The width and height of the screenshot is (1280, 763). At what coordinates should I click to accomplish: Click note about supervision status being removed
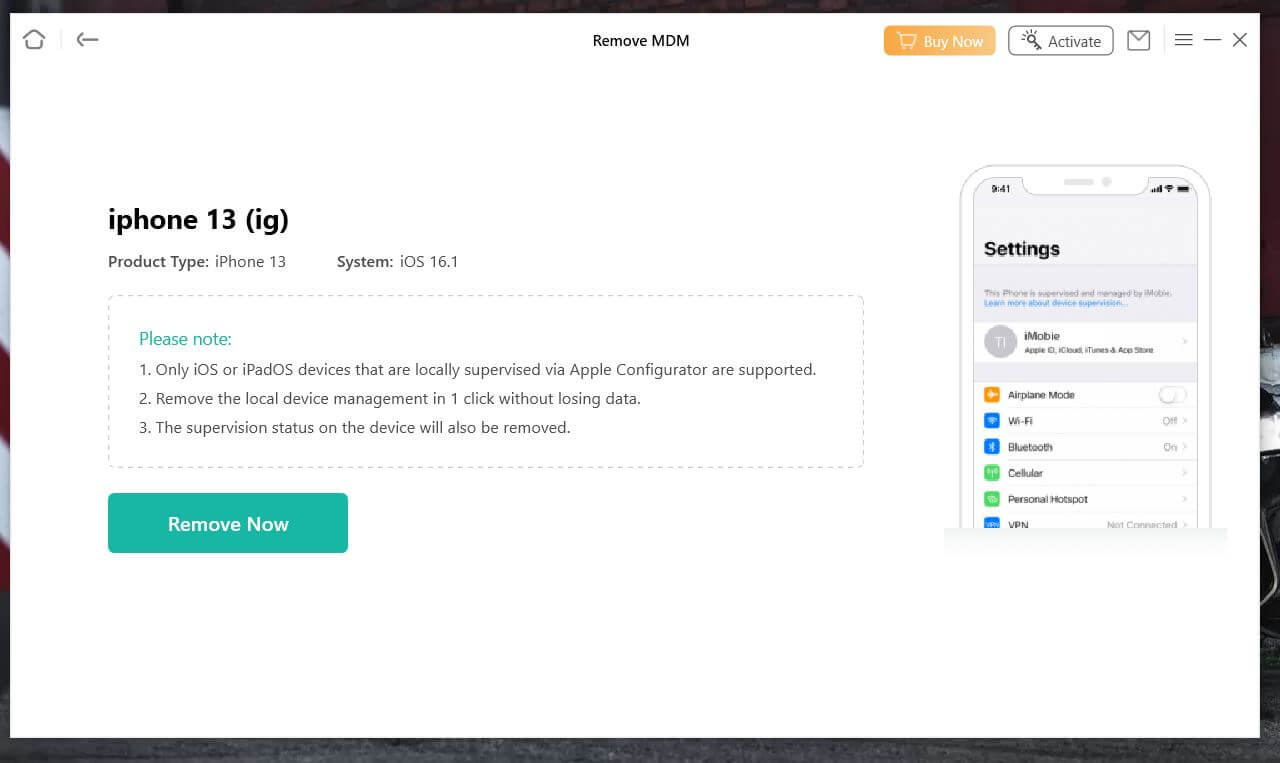[x=355, y=428]
